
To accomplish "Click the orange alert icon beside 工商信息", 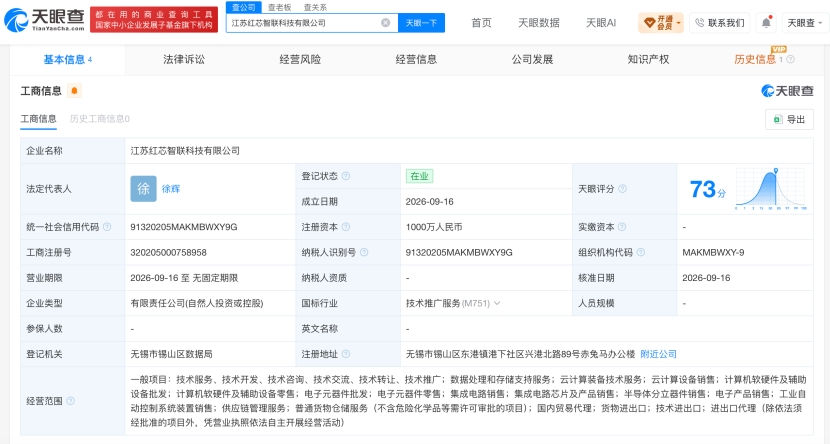I will [x=74, y=91].
